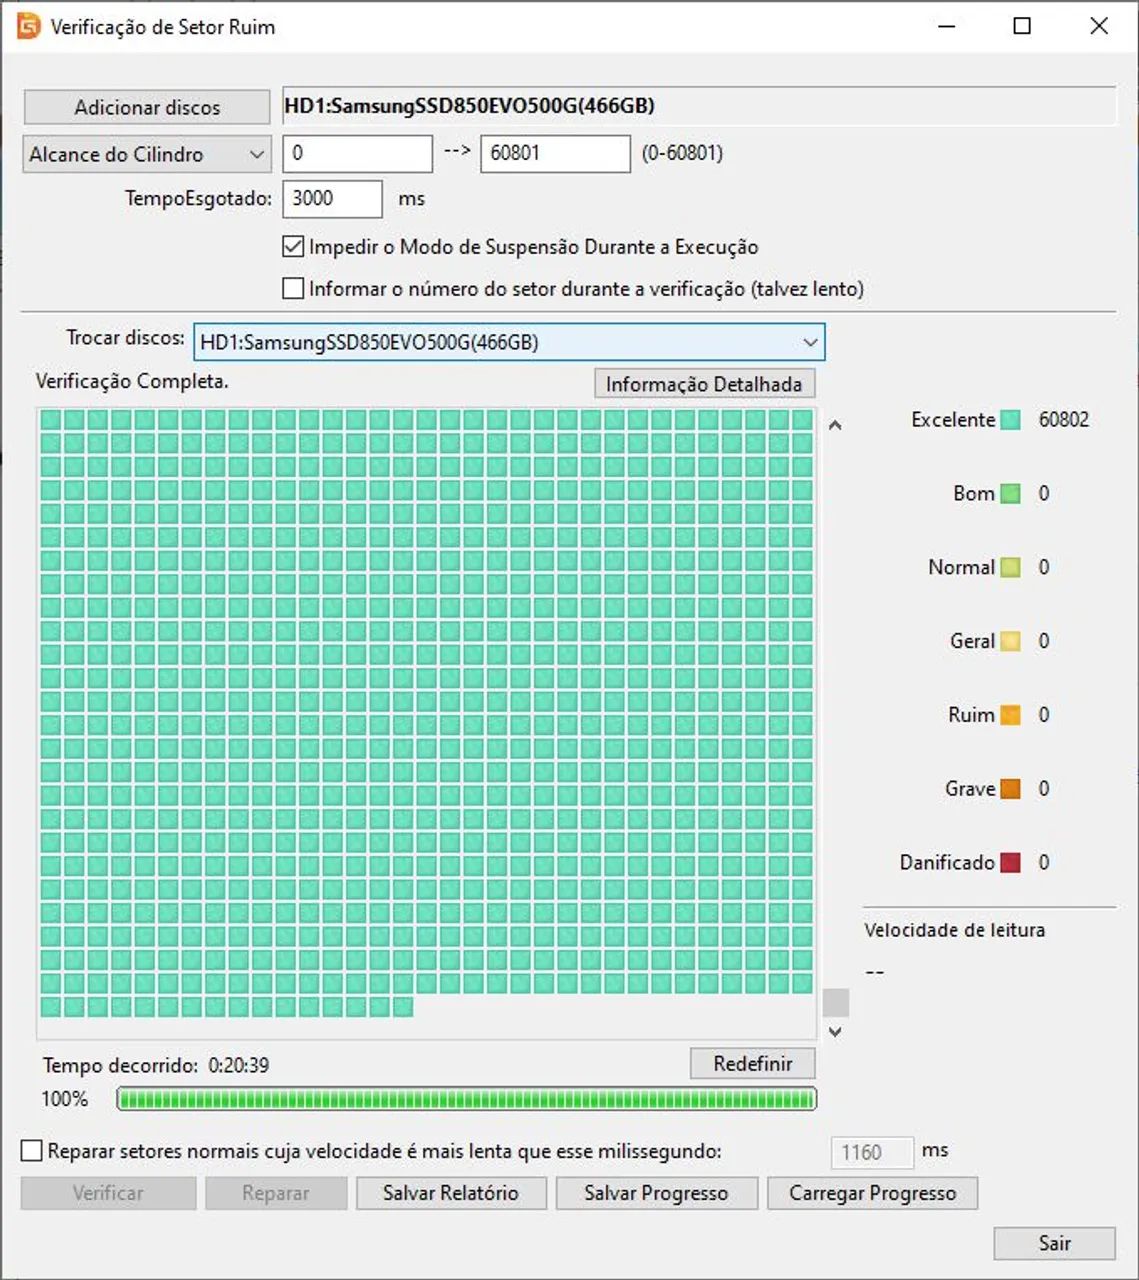Minimize the Verificação de Setor Ruim window
The image size is (1139, 1280).
point(945,26)
